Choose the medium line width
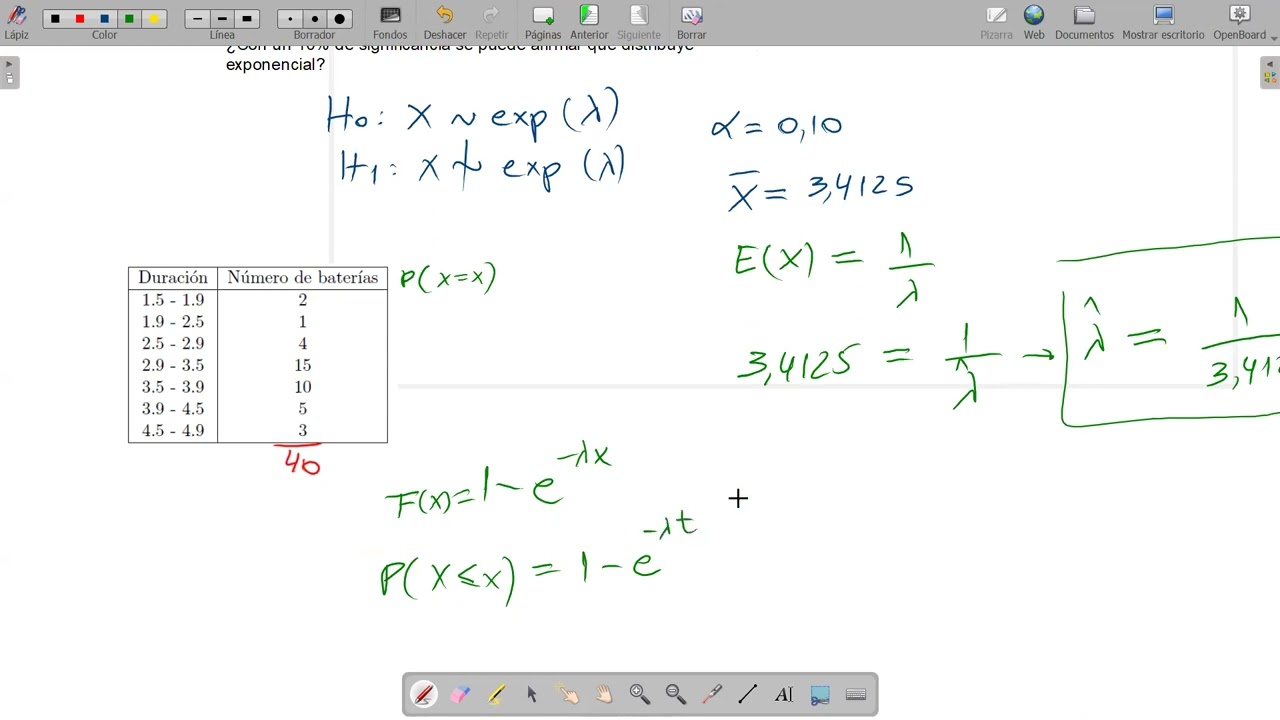 (222, 19)
